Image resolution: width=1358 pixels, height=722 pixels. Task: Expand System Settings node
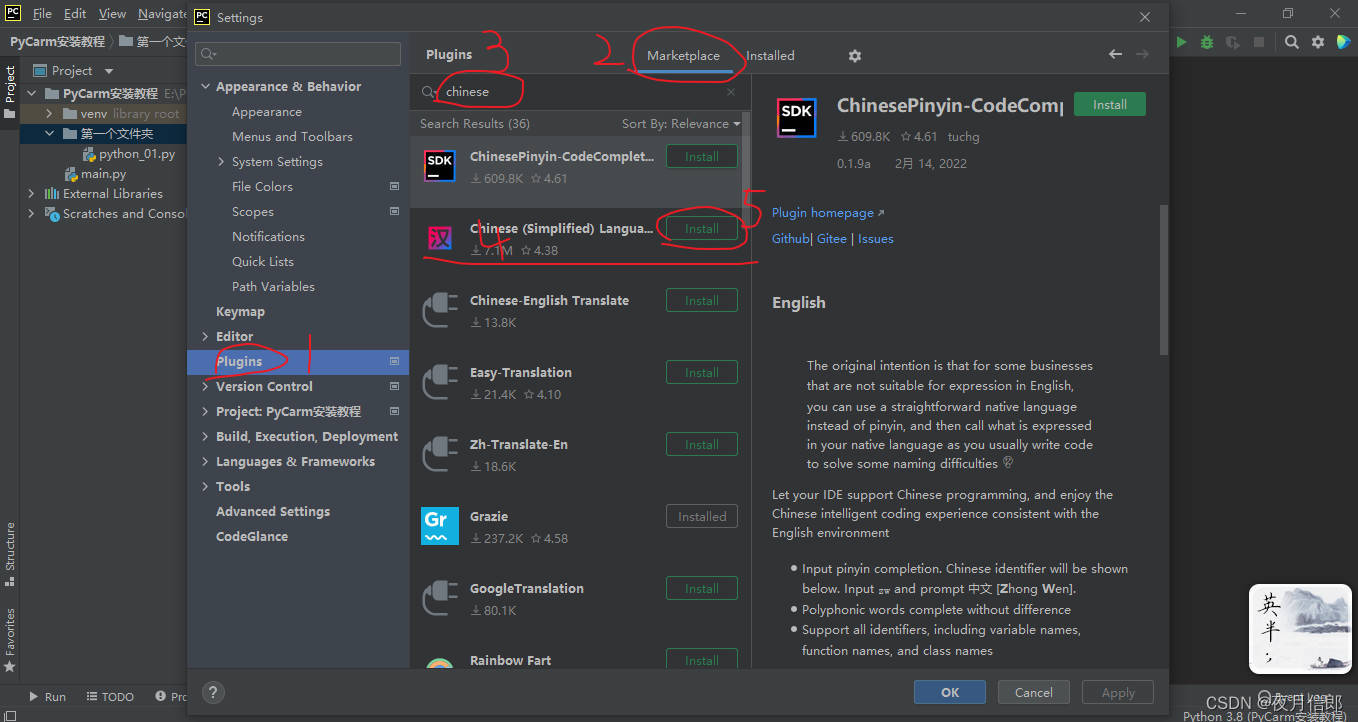(x=222, y=162)
